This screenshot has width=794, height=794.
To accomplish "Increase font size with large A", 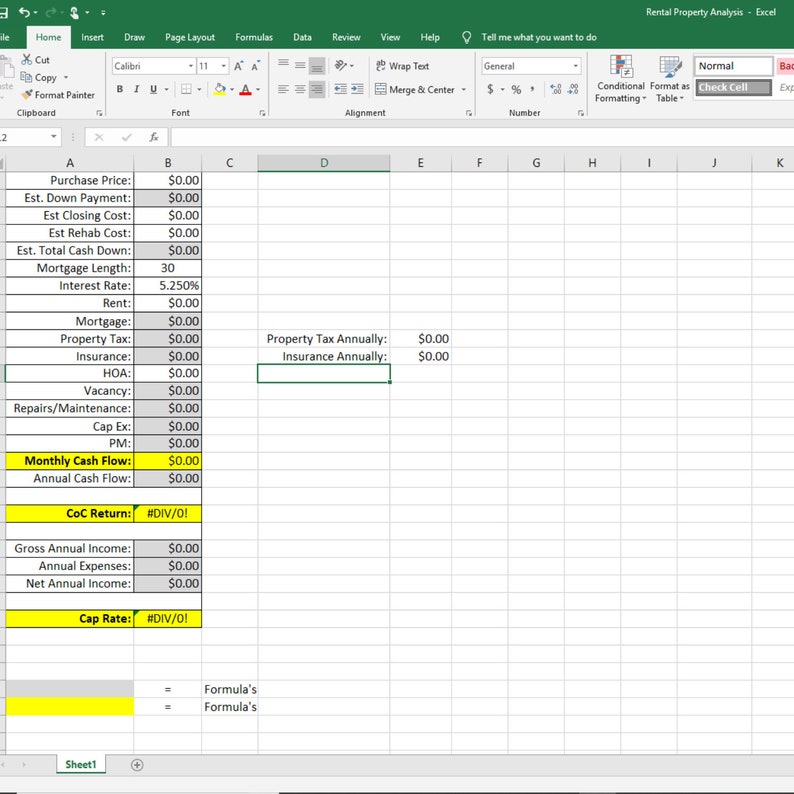I will (x=239, y=66).
